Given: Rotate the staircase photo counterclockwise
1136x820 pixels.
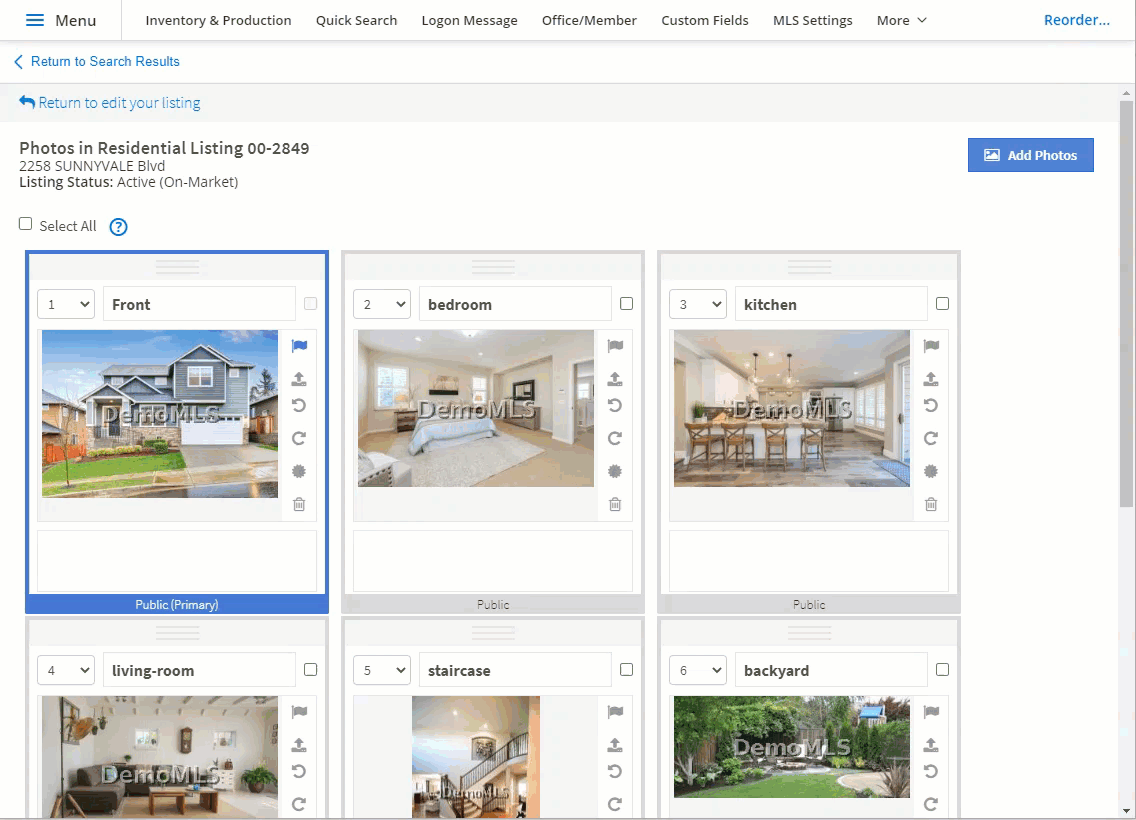Looking at the screenshot, I should [615, 771].
